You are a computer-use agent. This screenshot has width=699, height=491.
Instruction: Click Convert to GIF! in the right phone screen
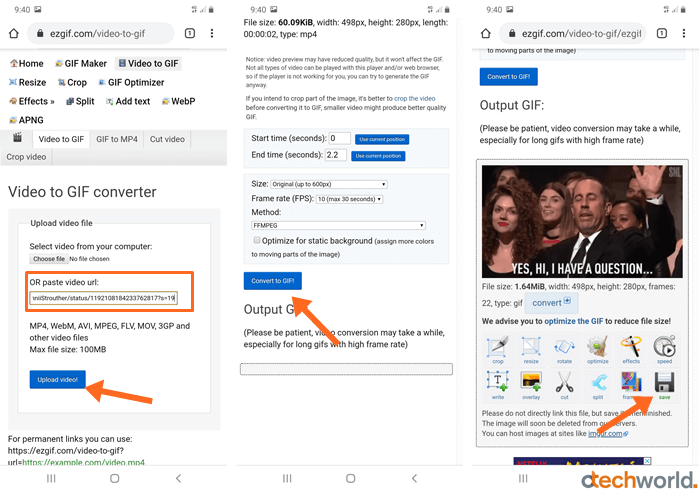[509, 77]
